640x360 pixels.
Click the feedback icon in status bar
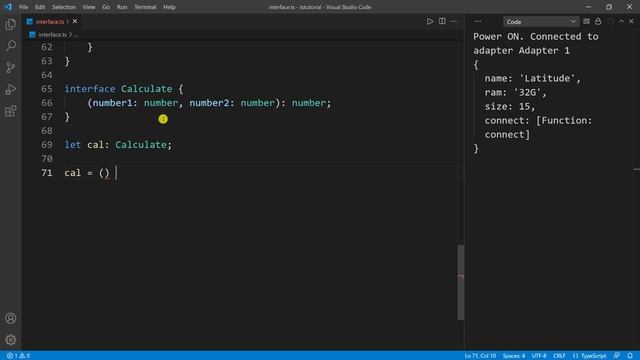(616, 356)
